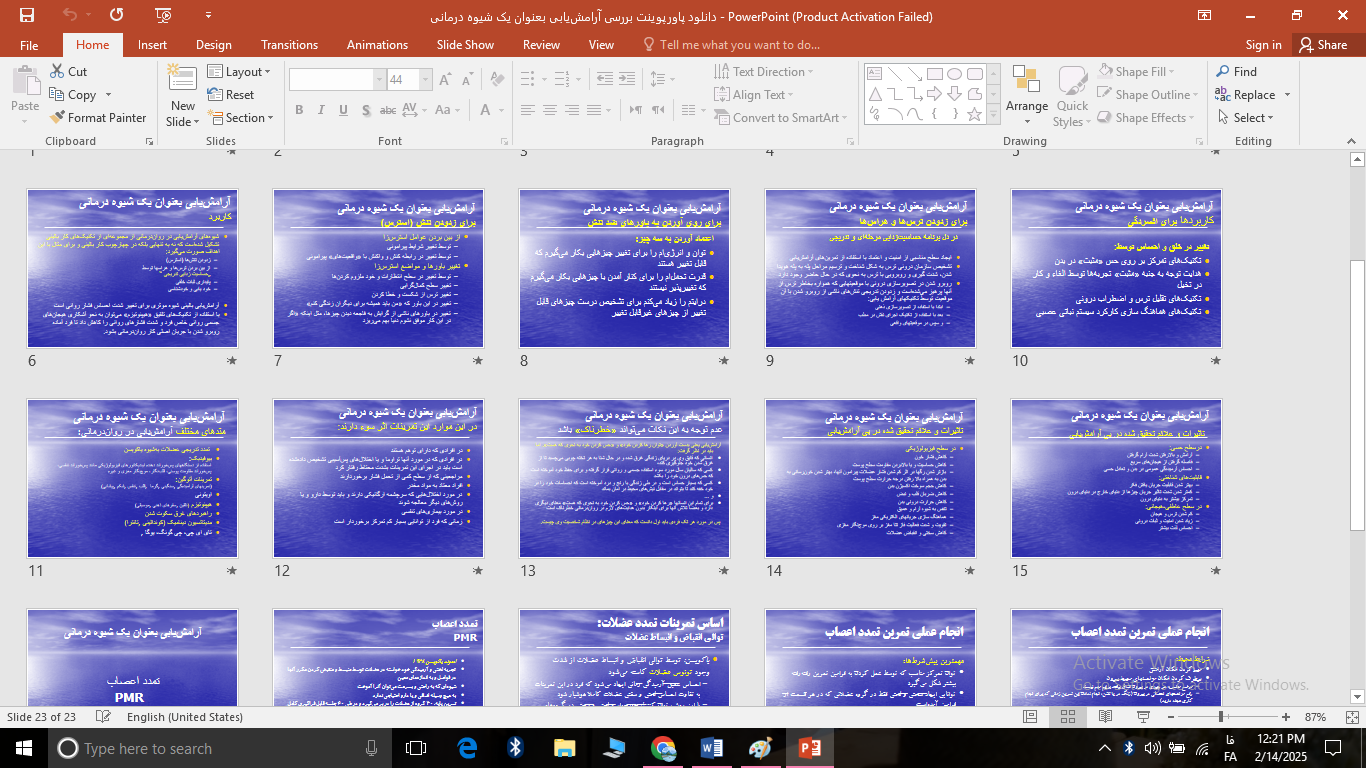The image size is (1366, 768).
Task: Switch to the Insert tab
Action: pyautogui.click(x=152, y=45)
